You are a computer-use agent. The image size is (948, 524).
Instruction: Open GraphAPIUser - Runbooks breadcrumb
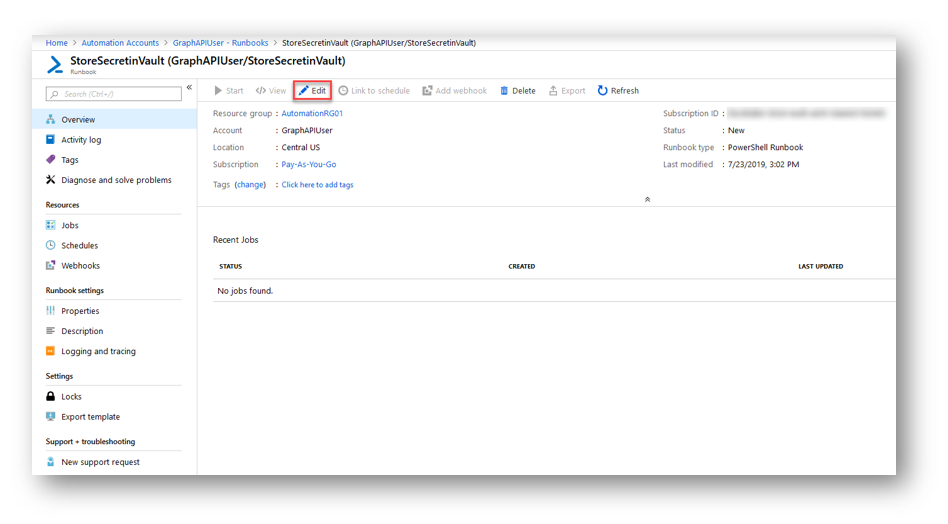point(221,43)
